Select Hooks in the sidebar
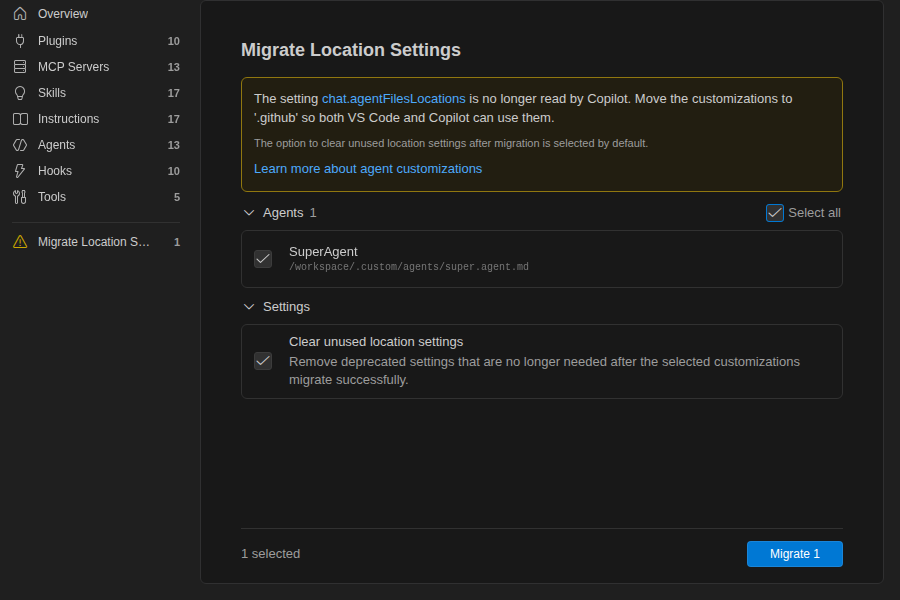Viewport: 900px width, 600px height. (96, 171)
